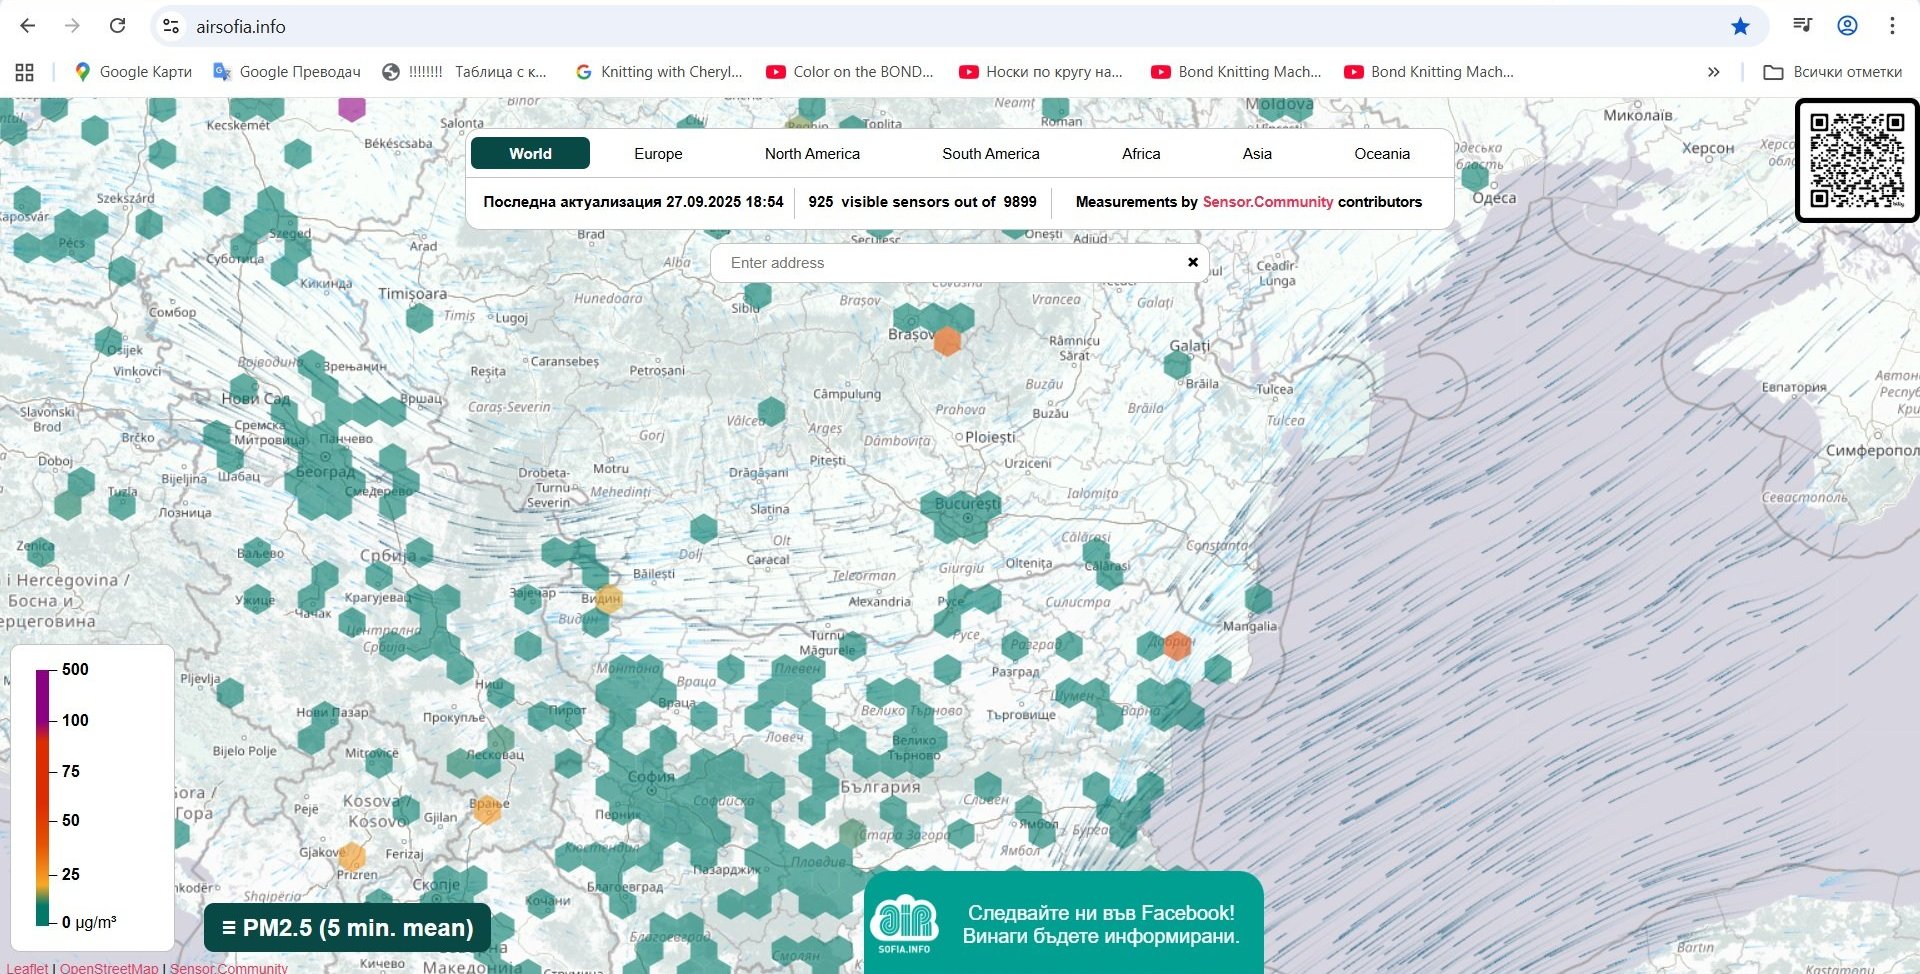
Task: Click the bookmark star icon
Action: [x=1741, y=26]
